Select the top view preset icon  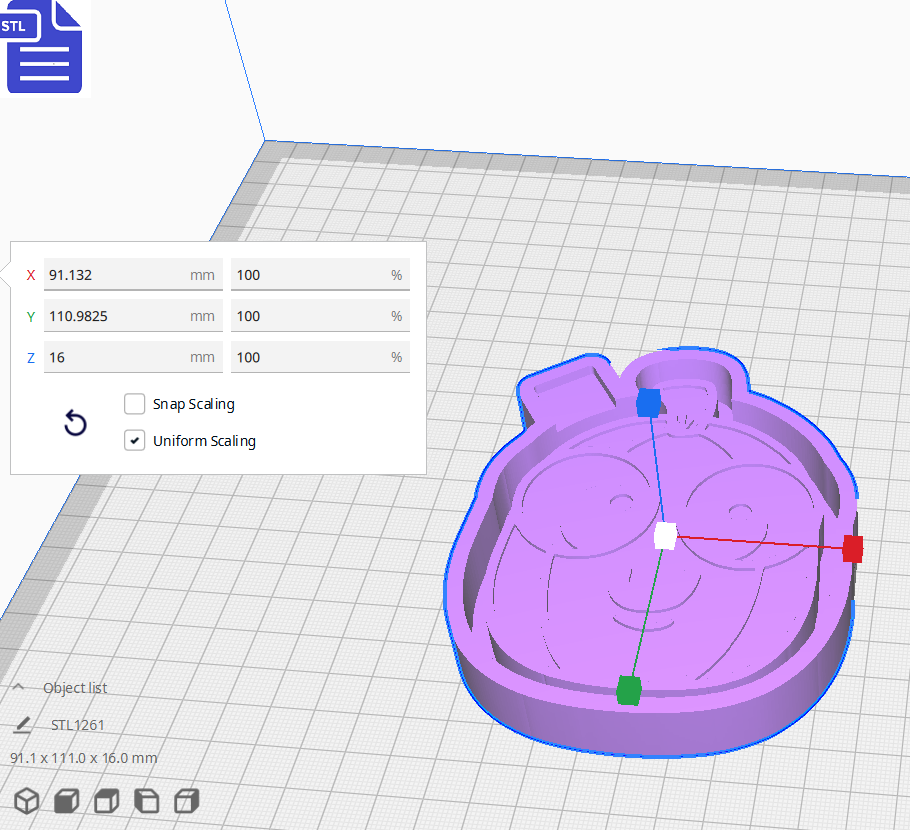click(105, 801)
